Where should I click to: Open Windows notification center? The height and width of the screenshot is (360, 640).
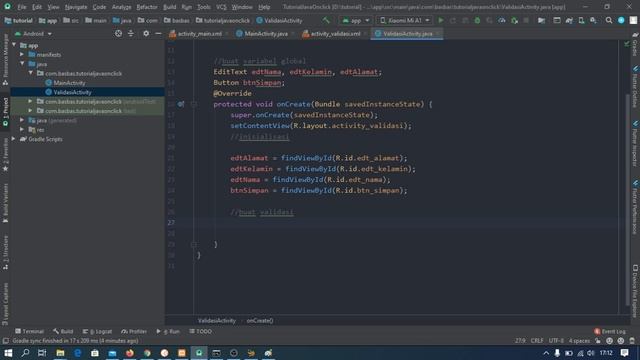click(x=624, y=353)
